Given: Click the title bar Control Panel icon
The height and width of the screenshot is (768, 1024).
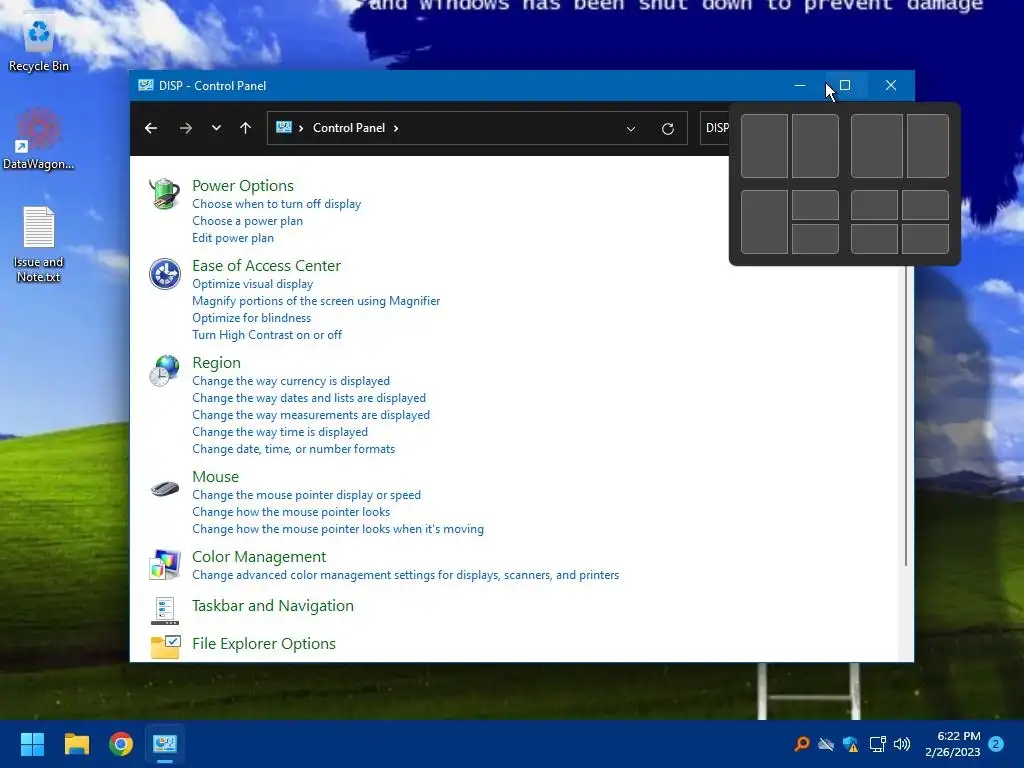Looking at the screenshot, I should 146,86.
